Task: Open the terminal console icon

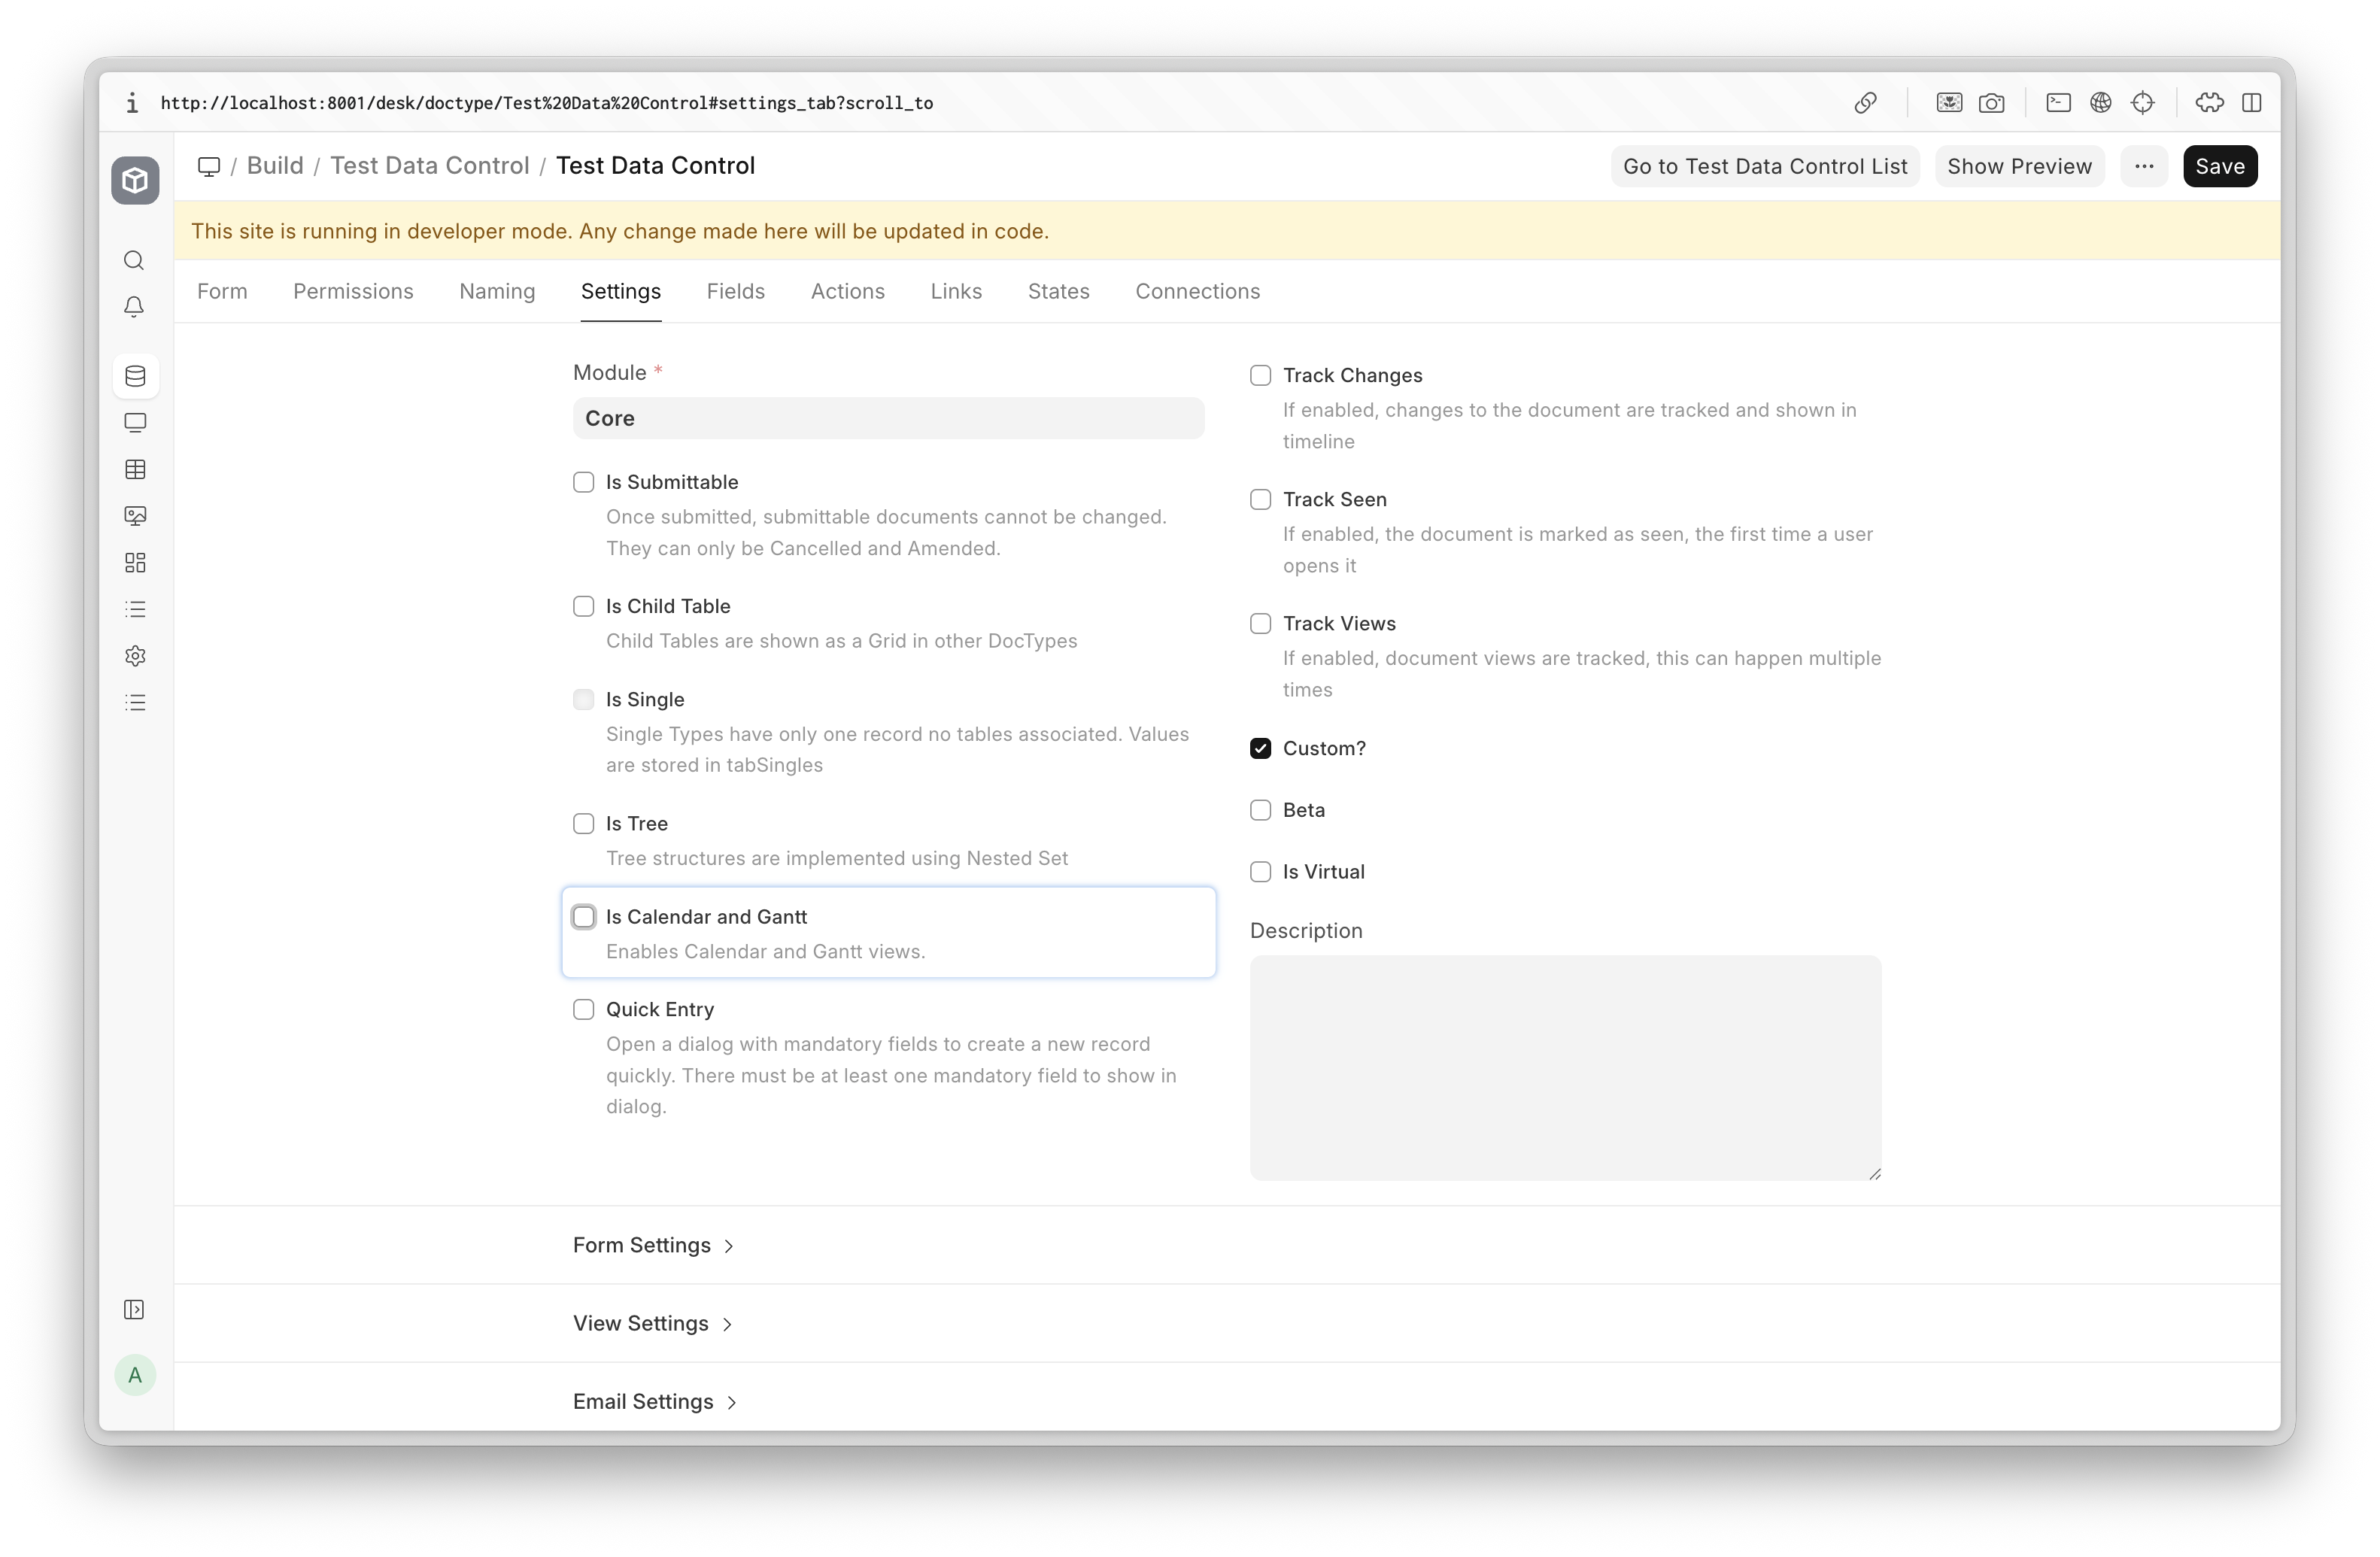Action: [x=2058, y=103]
